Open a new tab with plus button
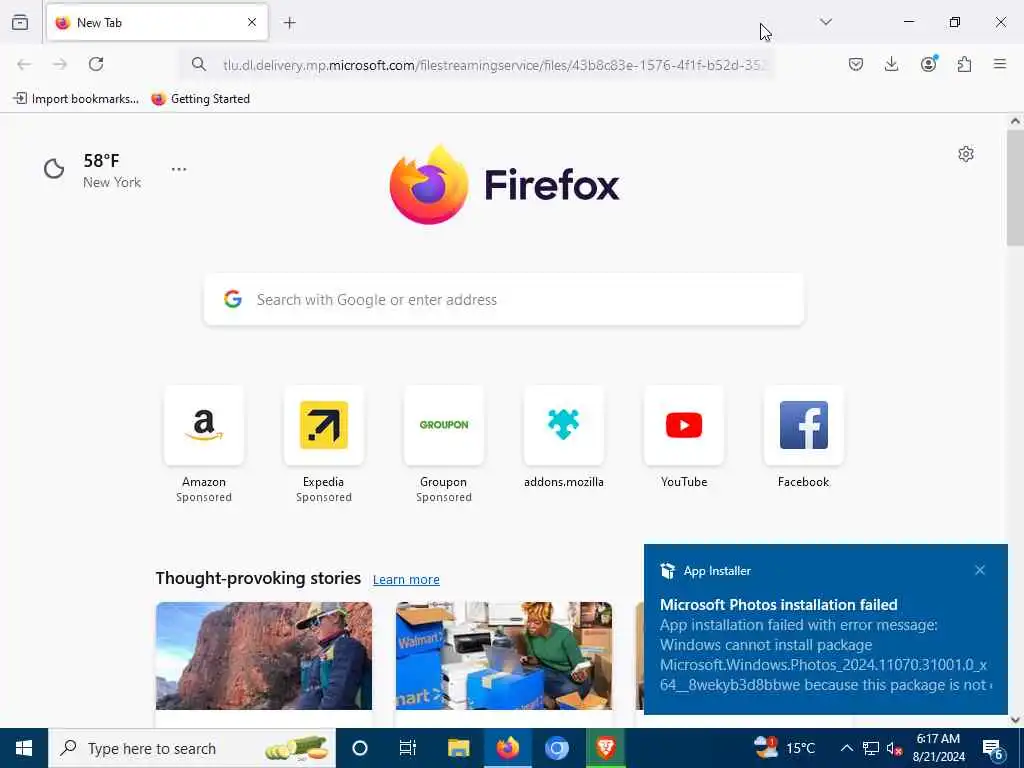Viewport: 1024px width, 768px height. [290, 23]
